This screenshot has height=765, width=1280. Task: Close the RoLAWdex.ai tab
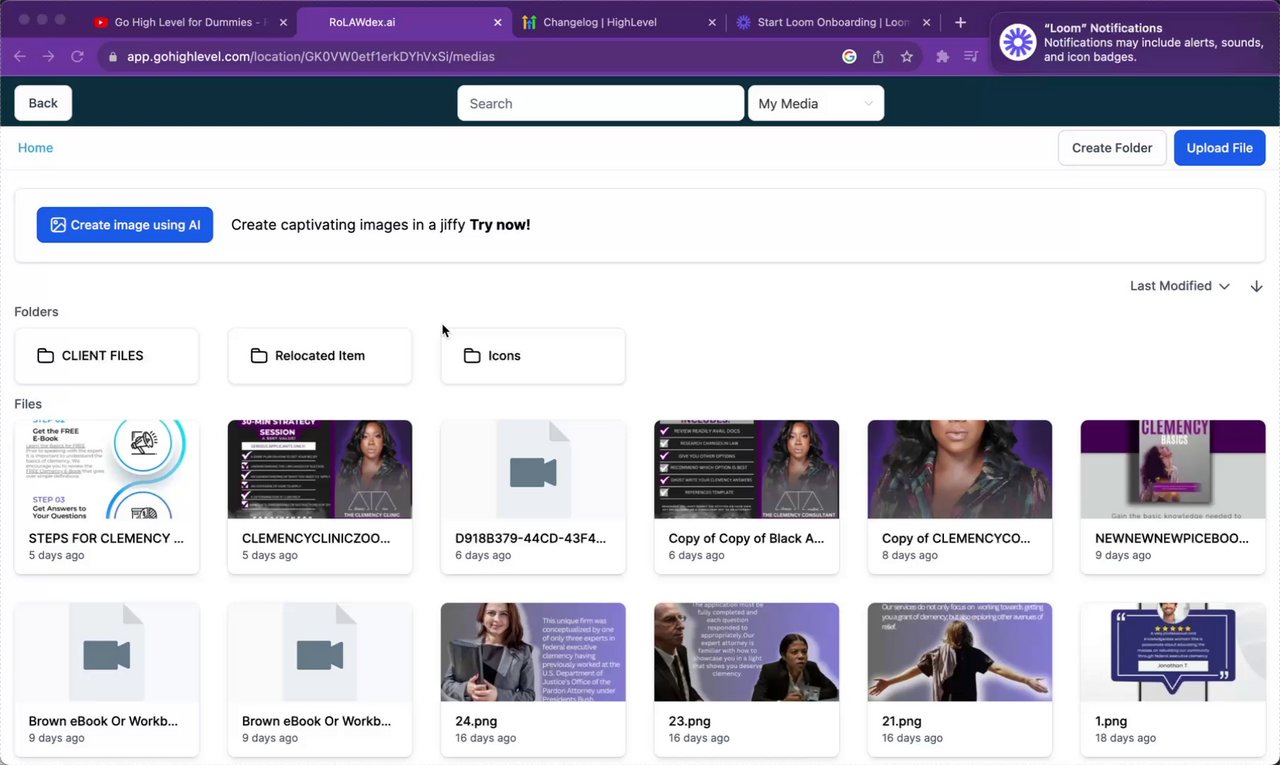tap(497, 22)
